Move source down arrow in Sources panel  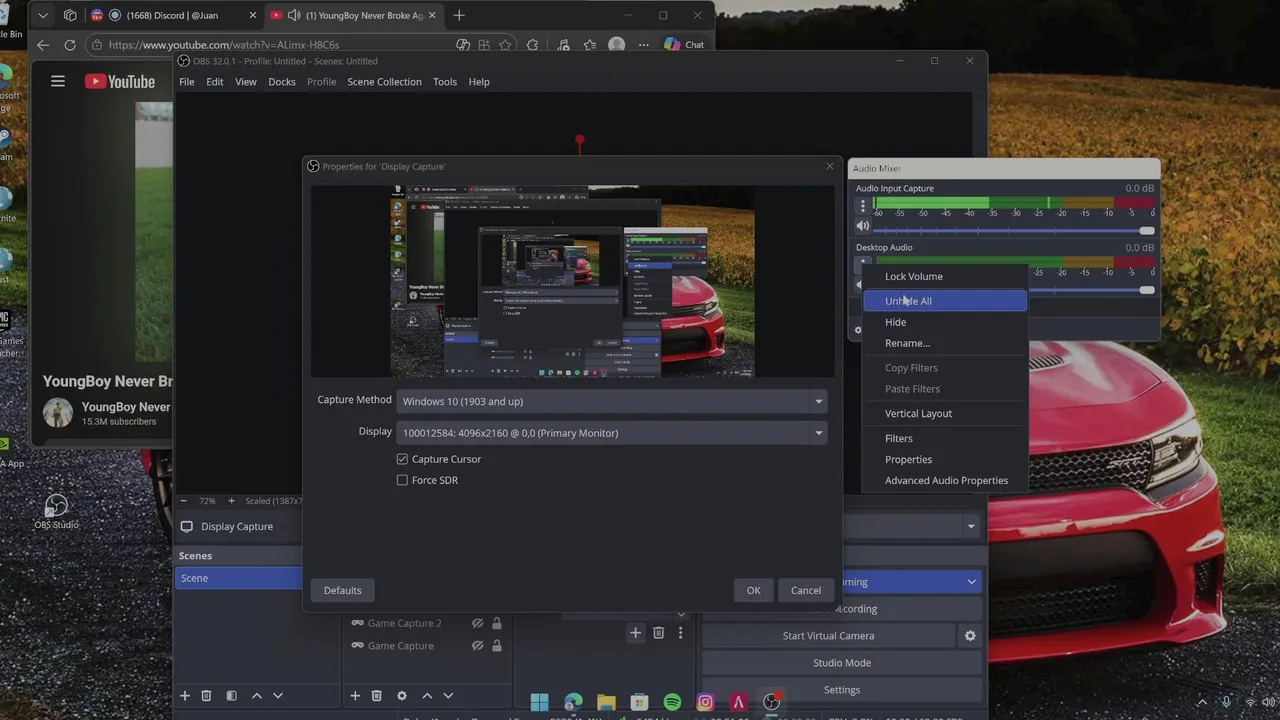click(448, 696)
